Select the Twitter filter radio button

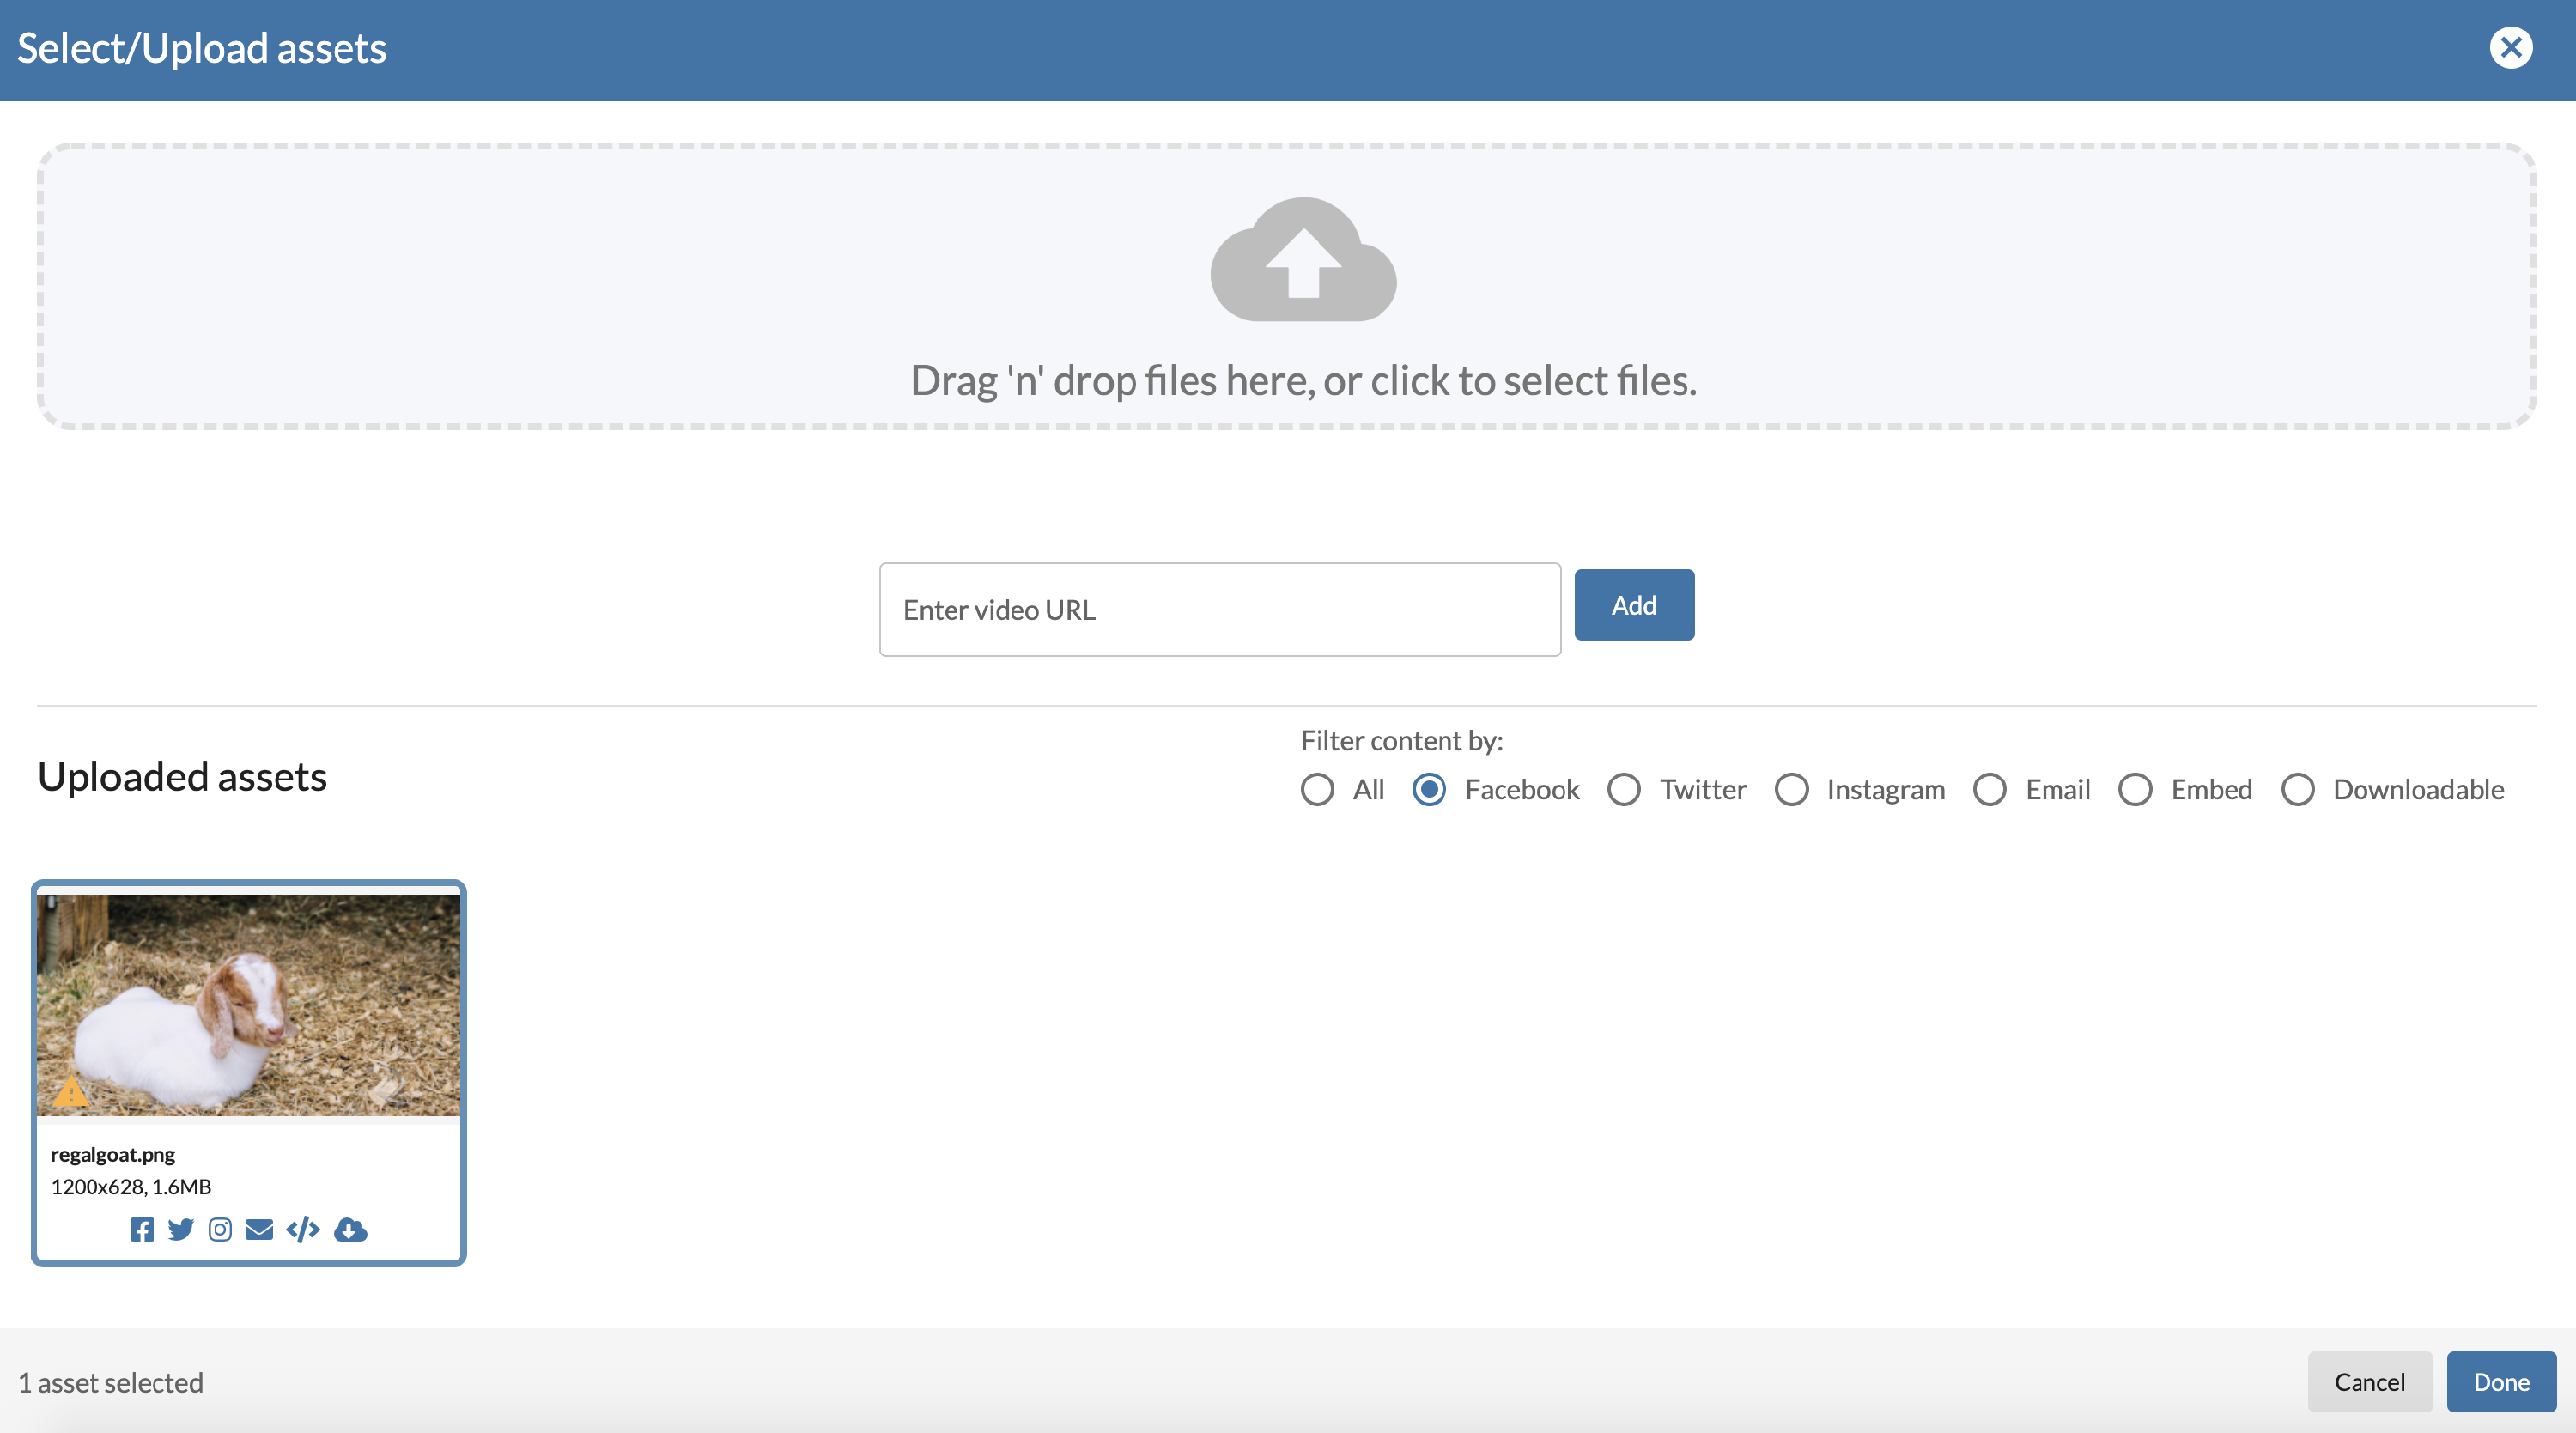click(x=1624, y=789)
